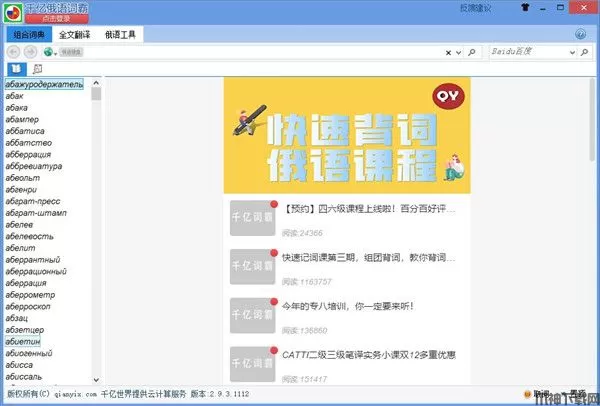Select the word абзац
The height and width of the screenshot is (406, 600).
click(x=16, y=318)
